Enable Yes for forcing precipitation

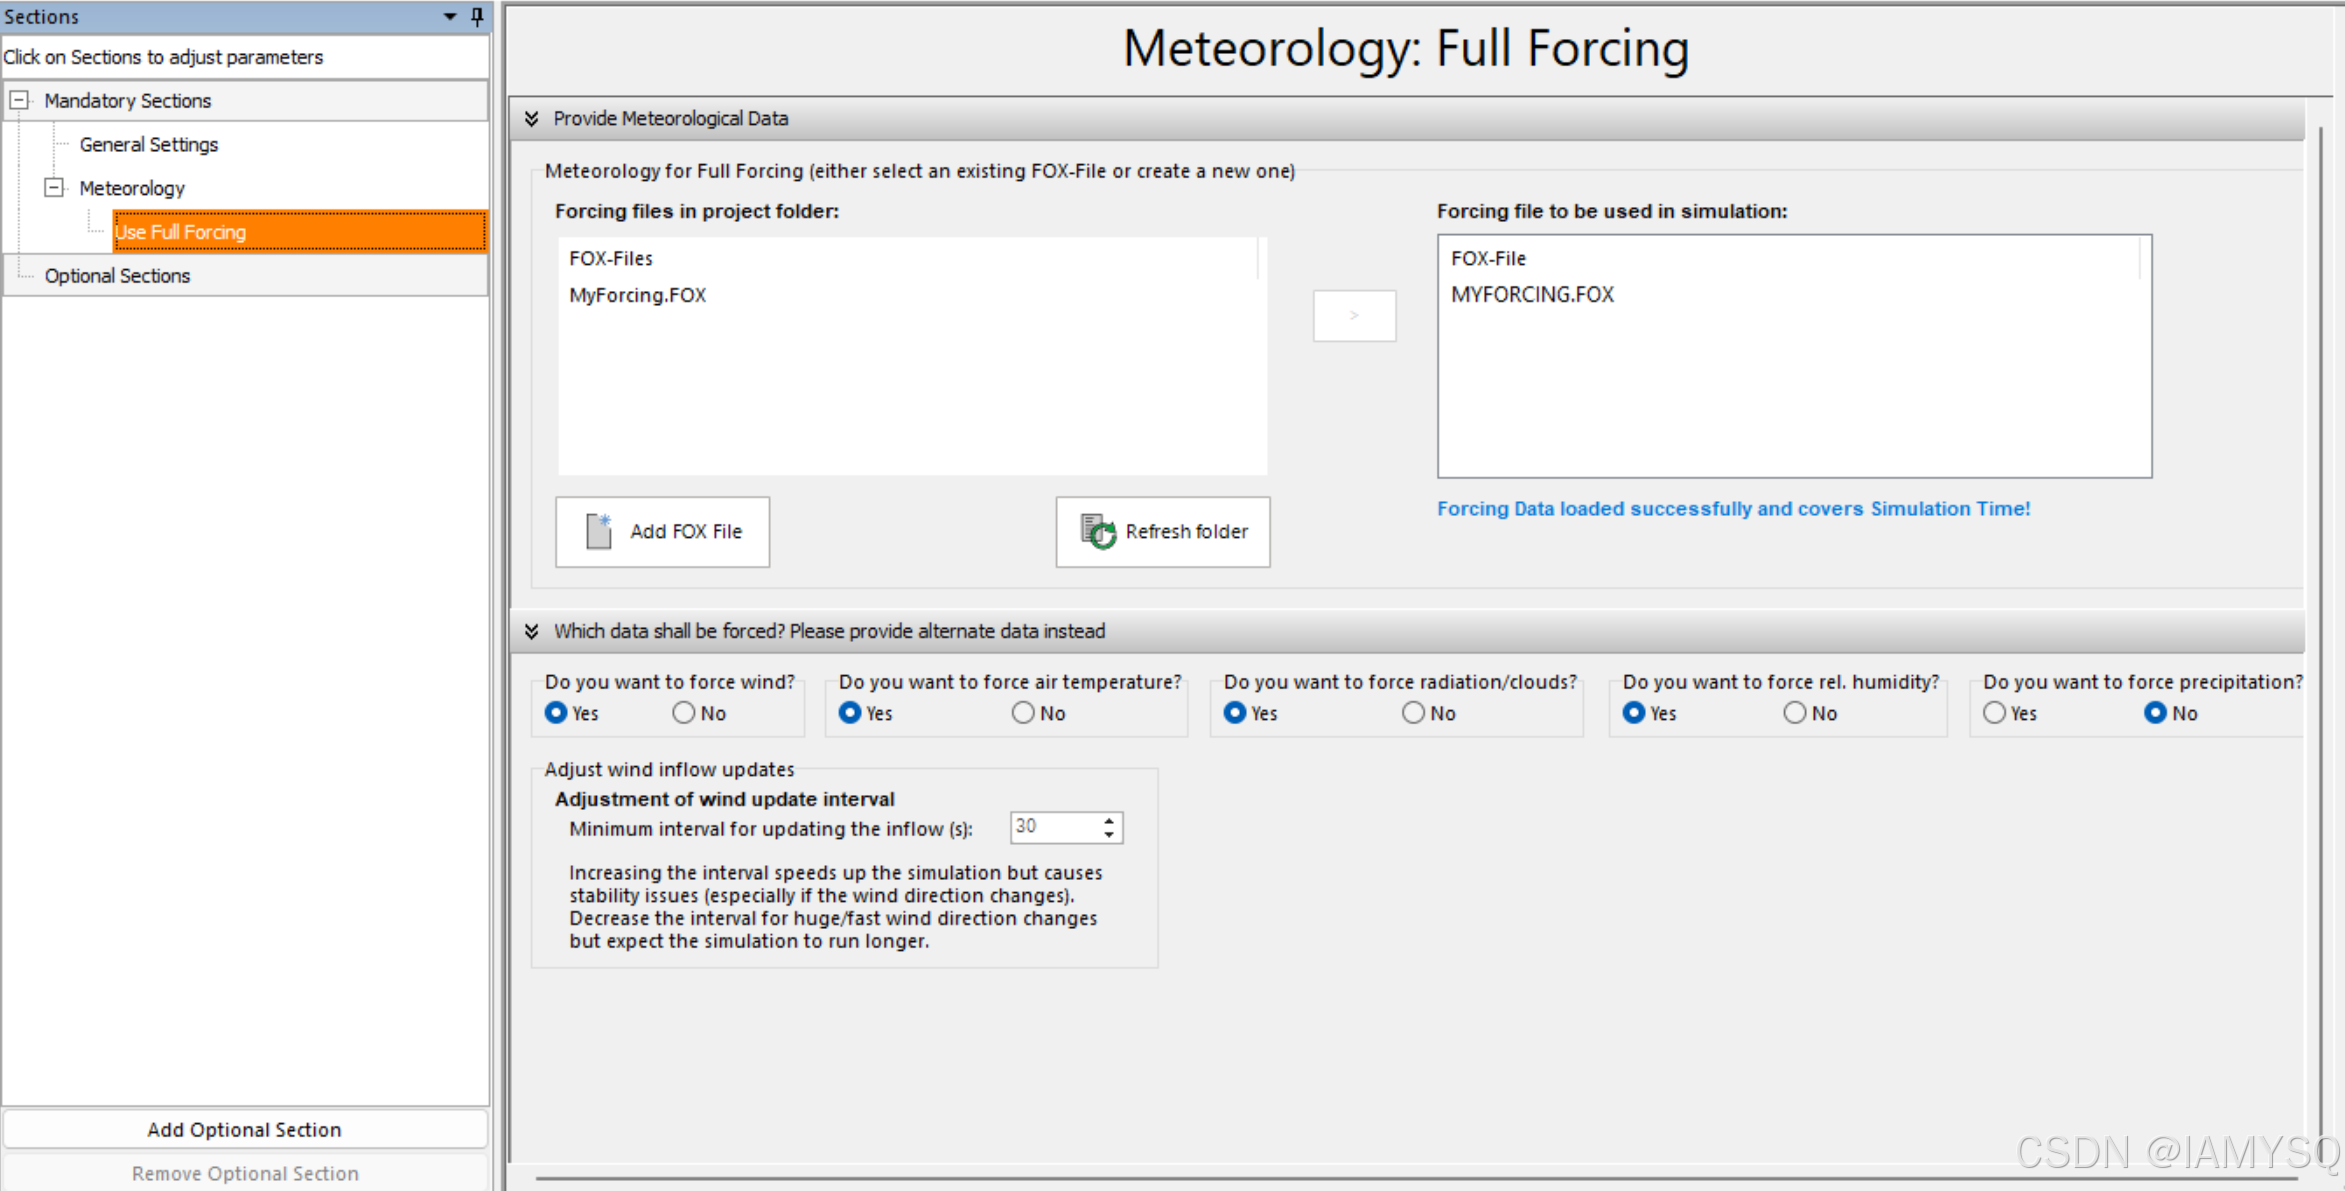pyautogui.click(x=1995, y=713)
